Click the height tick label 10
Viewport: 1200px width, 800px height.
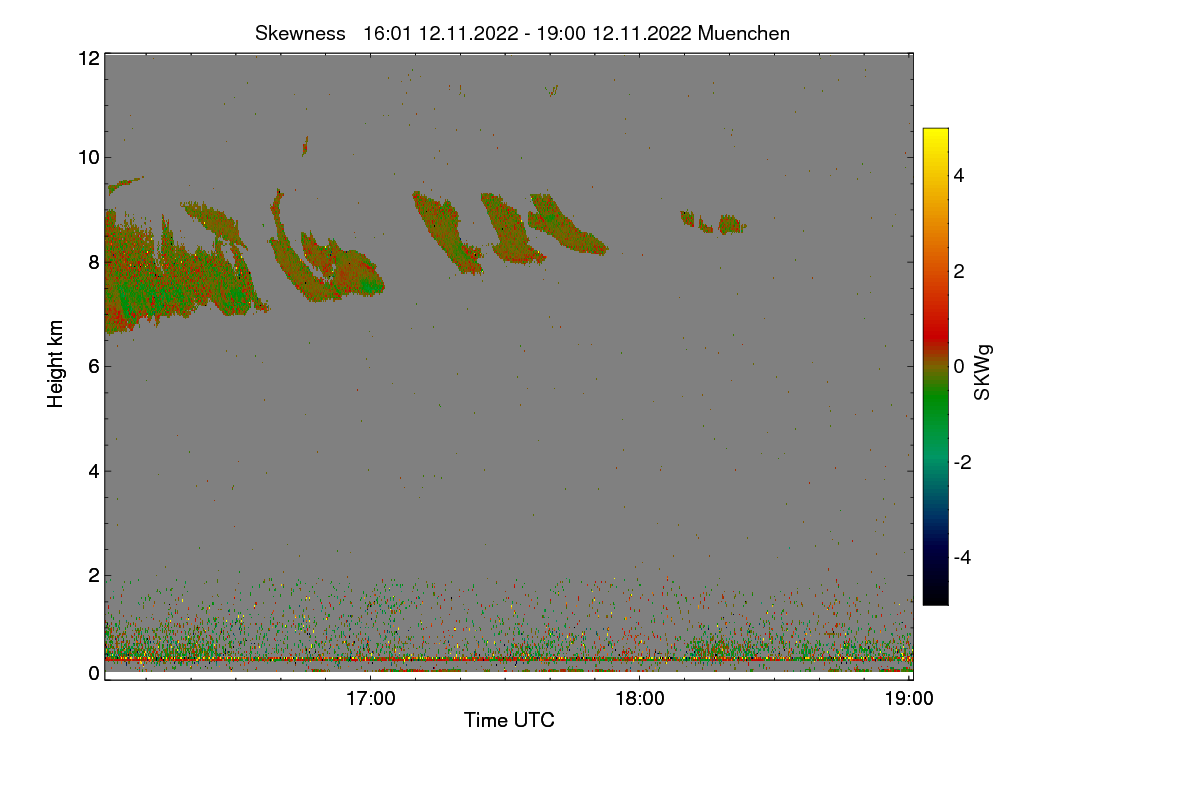(88, 156)
